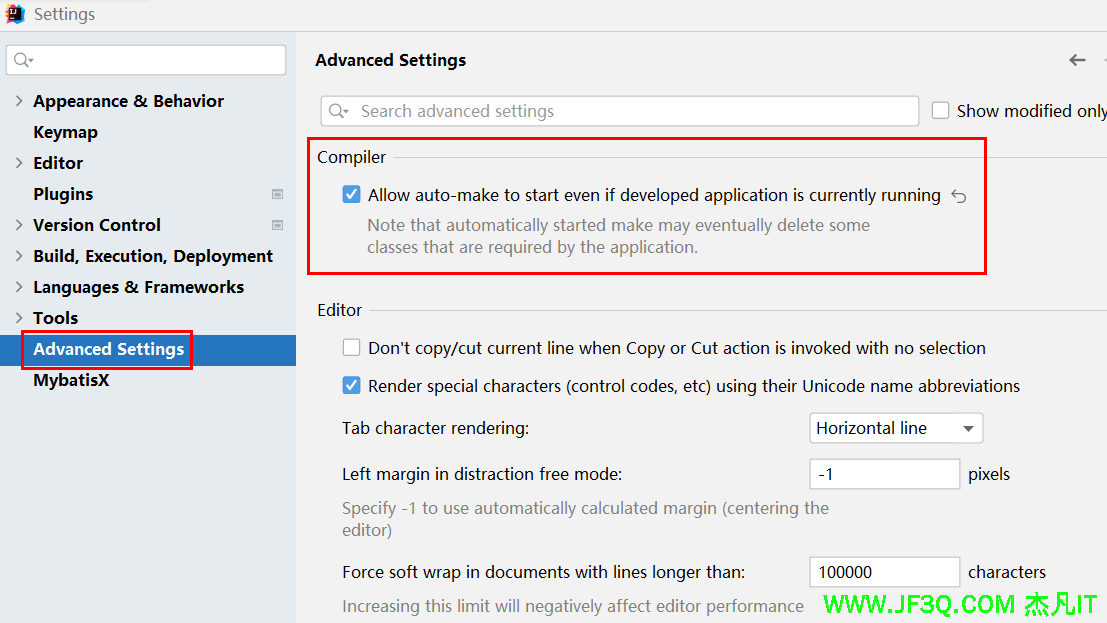Click the Left margin pixels input field

884,474
